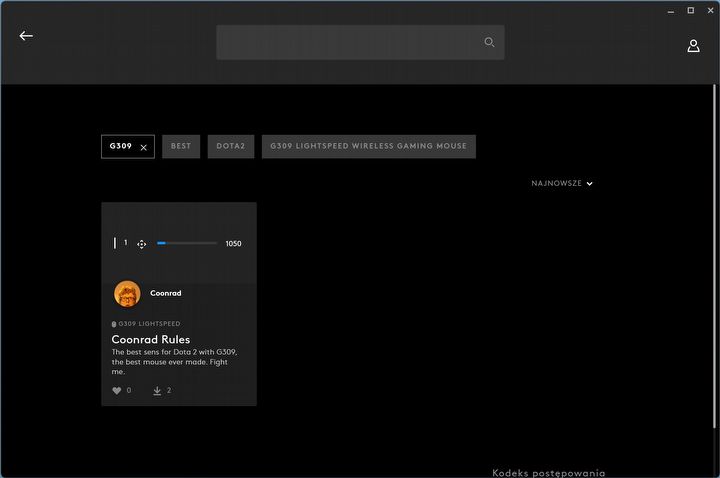Toggle the DOTA2 tag filter
Viewport: 720px width, 478px height.
pyautogui.click(x=231, y=146)
